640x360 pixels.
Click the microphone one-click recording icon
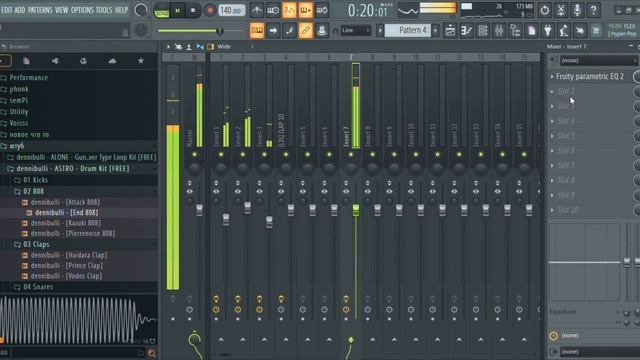coord(577,10)
